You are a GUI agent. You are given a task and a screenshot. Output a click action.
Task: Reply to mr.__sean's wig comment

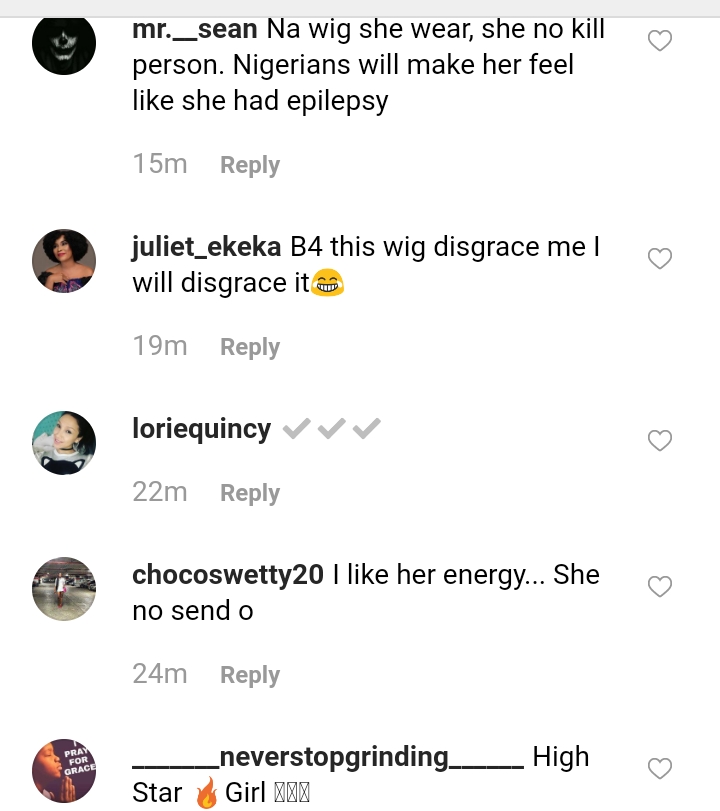[x=249, y=164]
